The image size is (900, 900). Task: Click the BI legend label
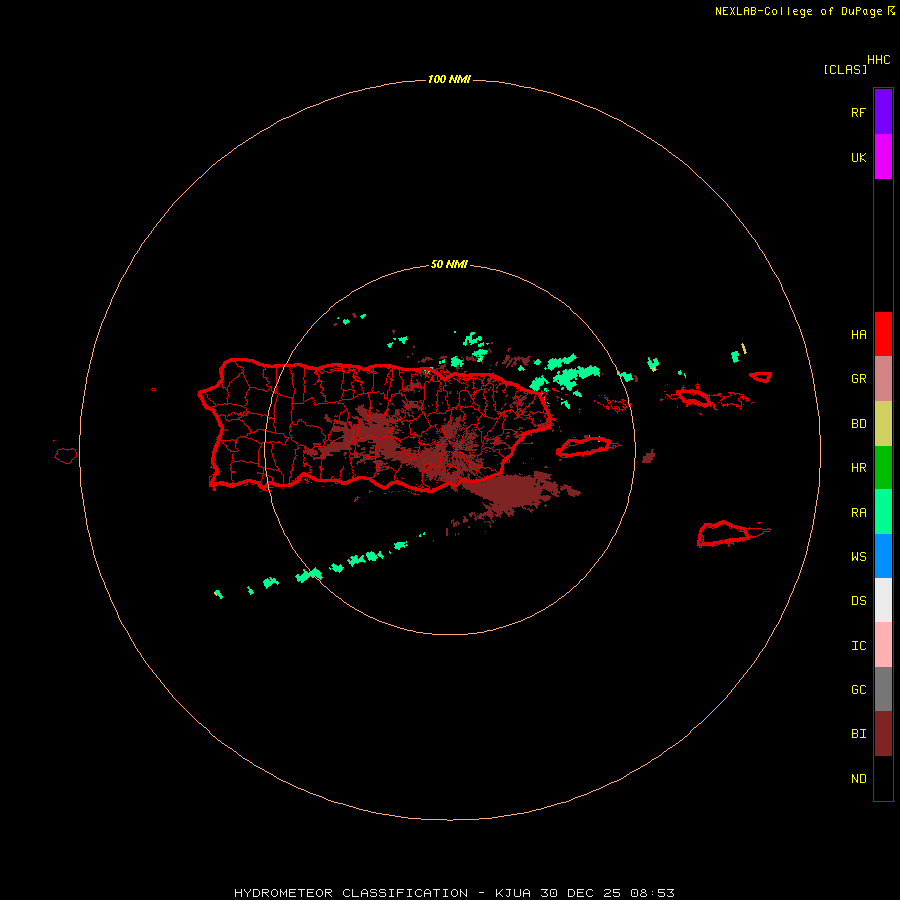pyautogui.click(x=858, y=734)
